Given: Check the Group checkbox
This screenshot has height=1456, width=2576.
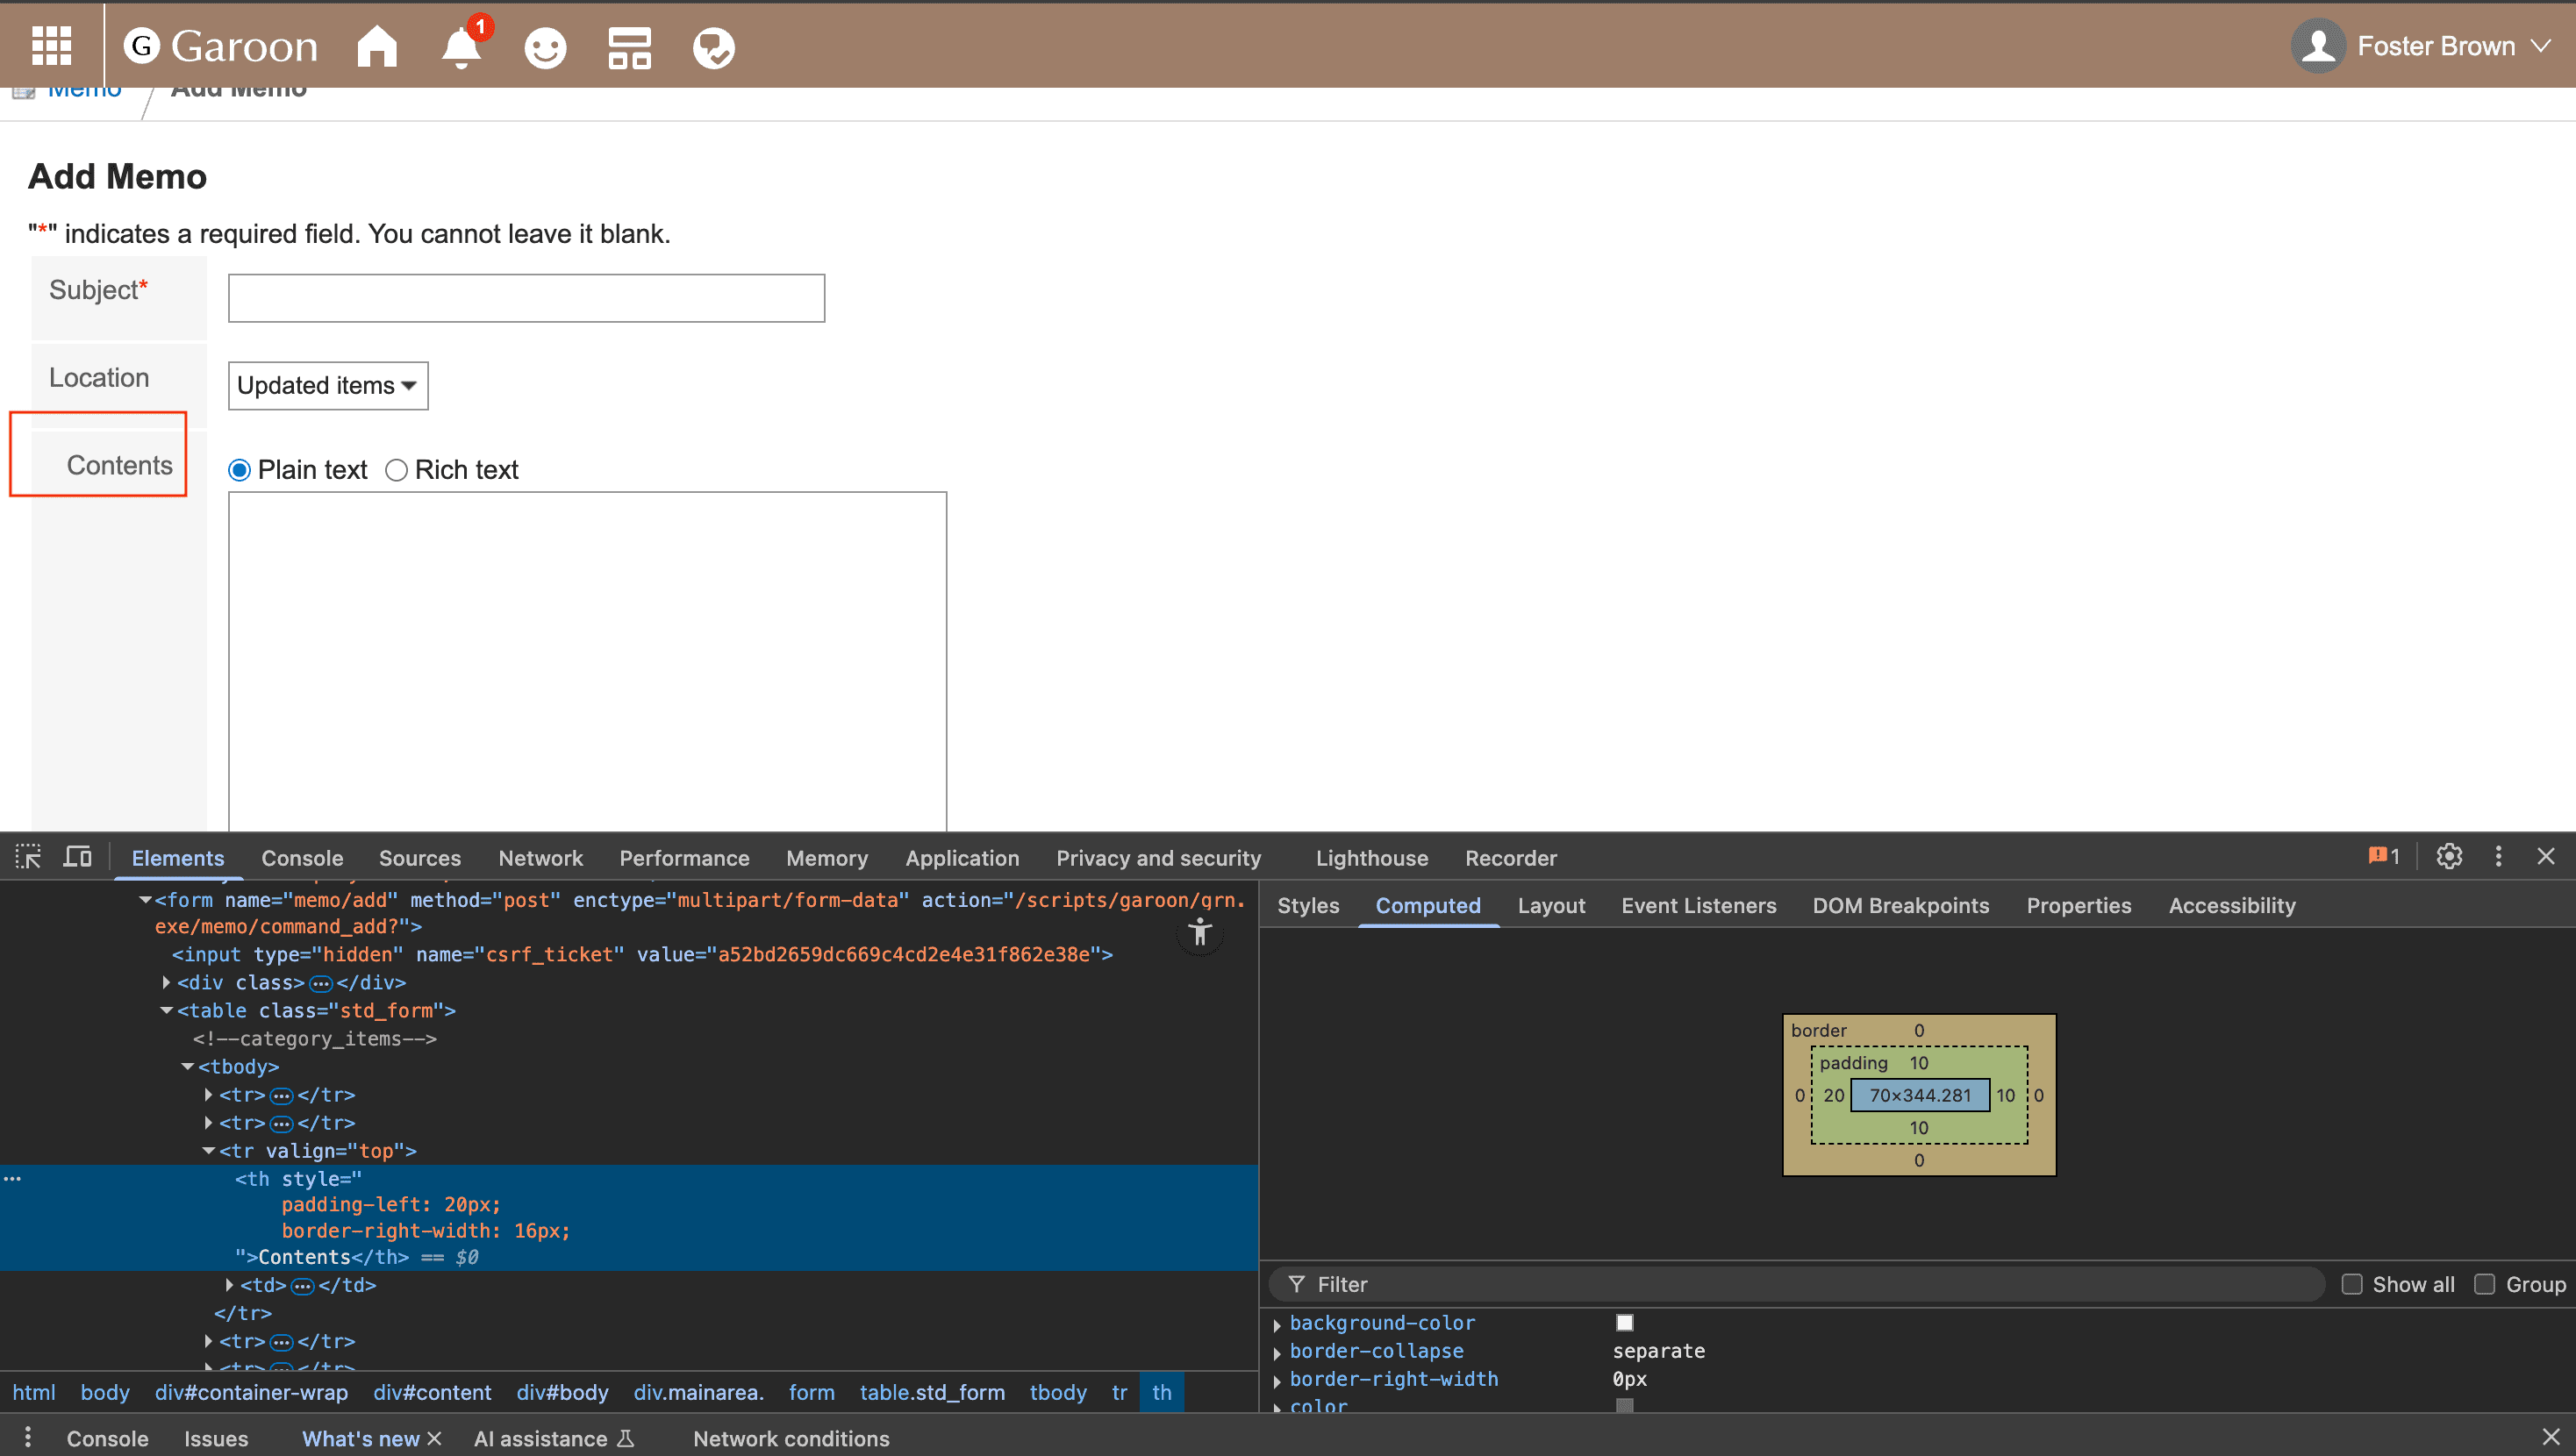Looking at the screenshot, I should point(2485,1284).
